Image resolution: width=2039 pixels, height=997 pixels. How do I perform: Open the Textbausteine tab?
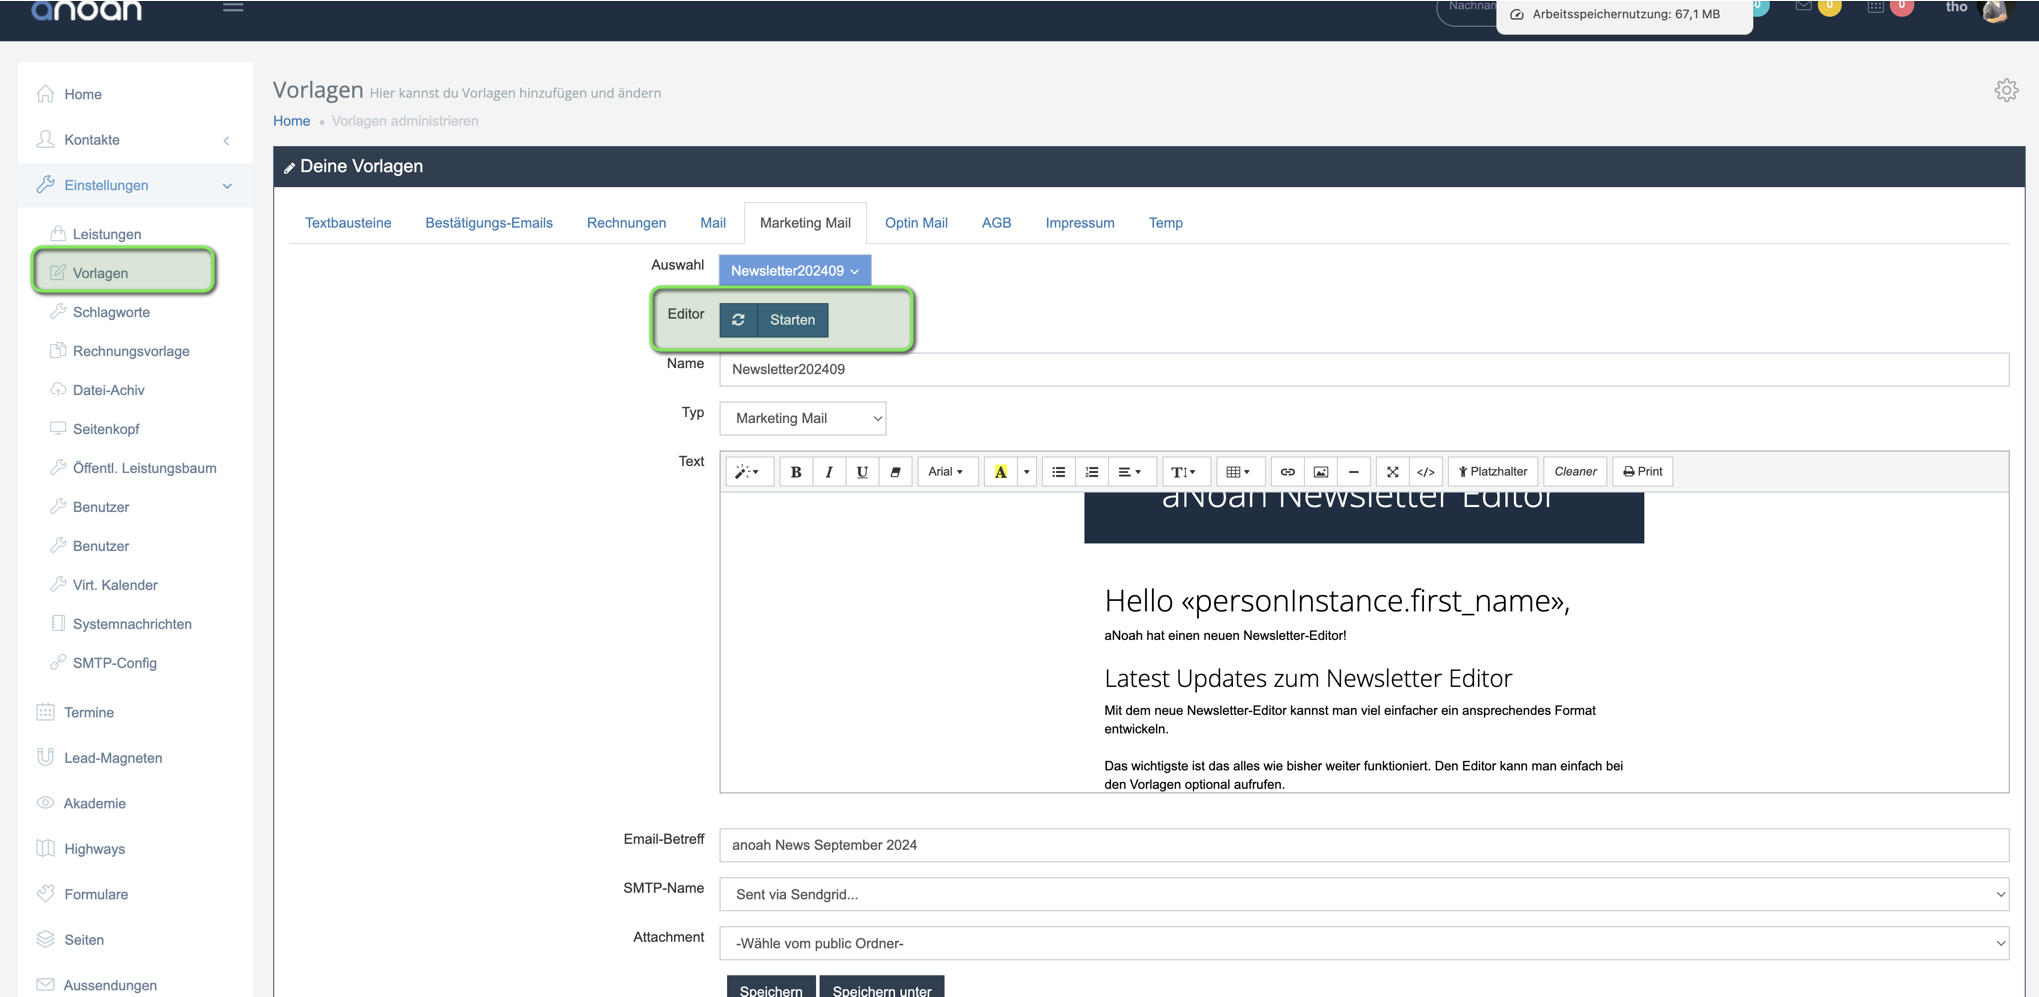[x=347, y=223]
